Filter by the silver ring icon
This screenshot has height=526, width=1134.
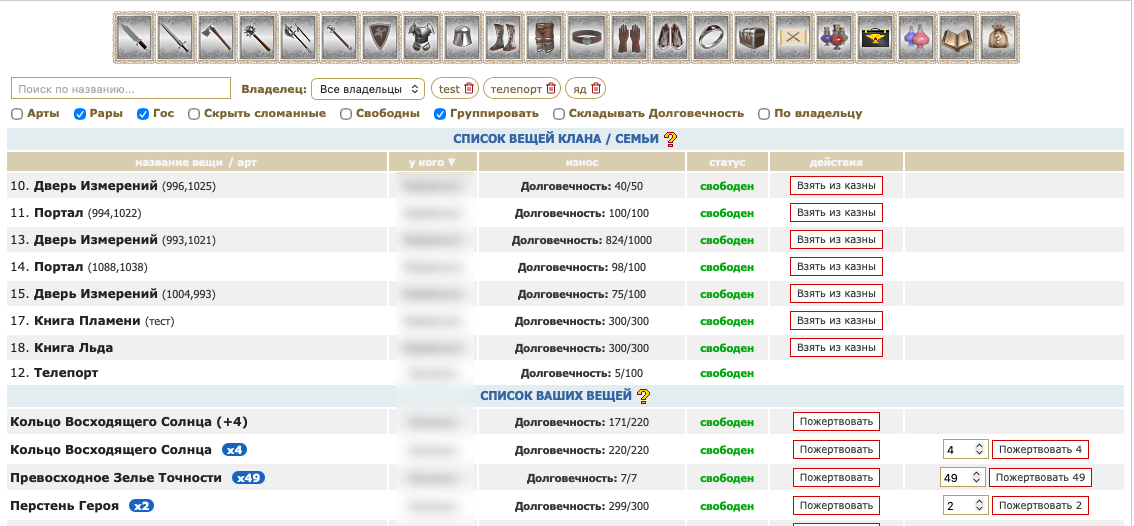(711, 38)
